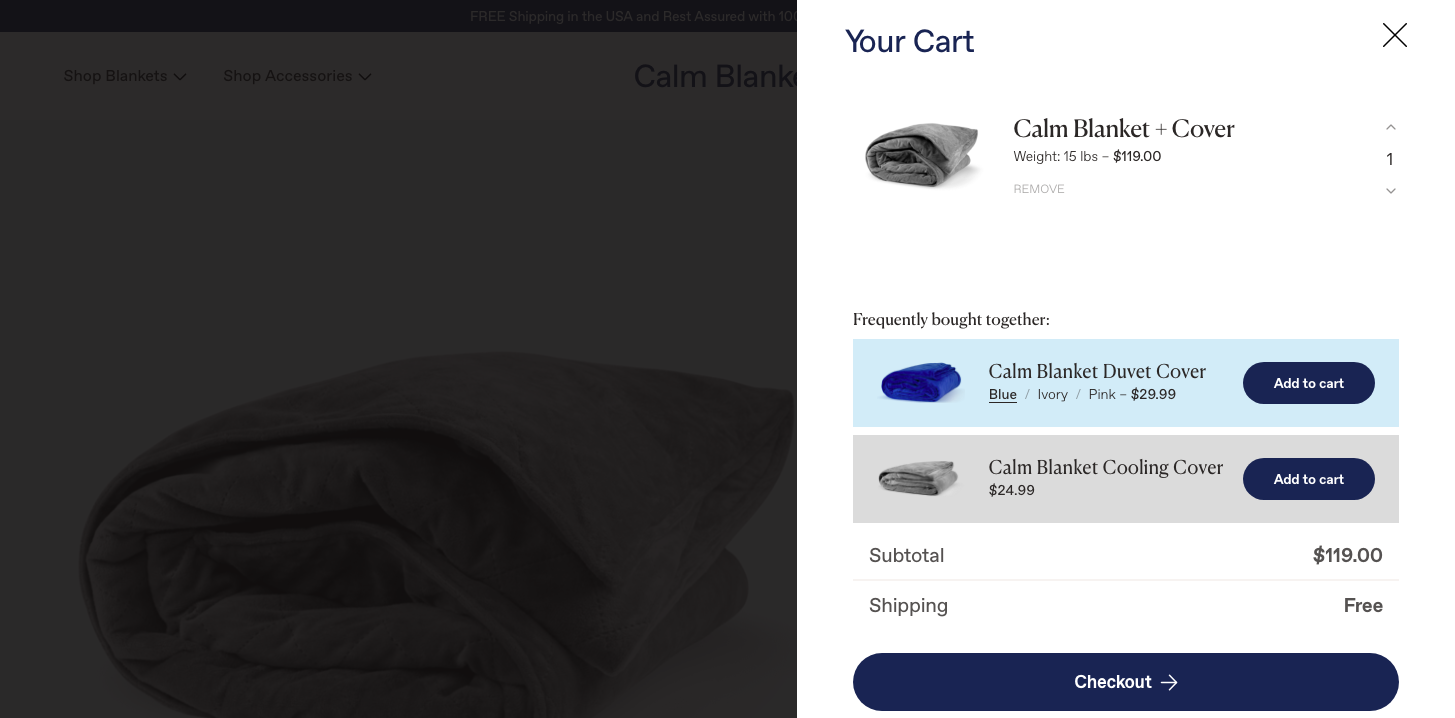Add Calm Blanket Cooling Cover to cart
The width and height of the screenshot is (1455, 718).
(x=1308, y=479)
